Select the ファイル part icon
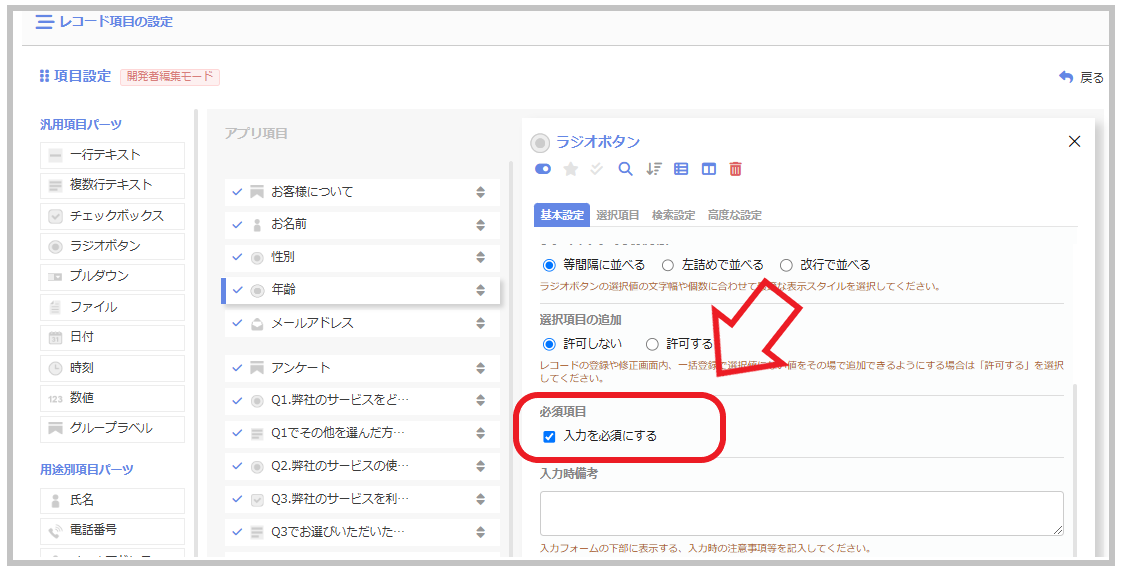 pyautogui.click(x=55, y=307)
